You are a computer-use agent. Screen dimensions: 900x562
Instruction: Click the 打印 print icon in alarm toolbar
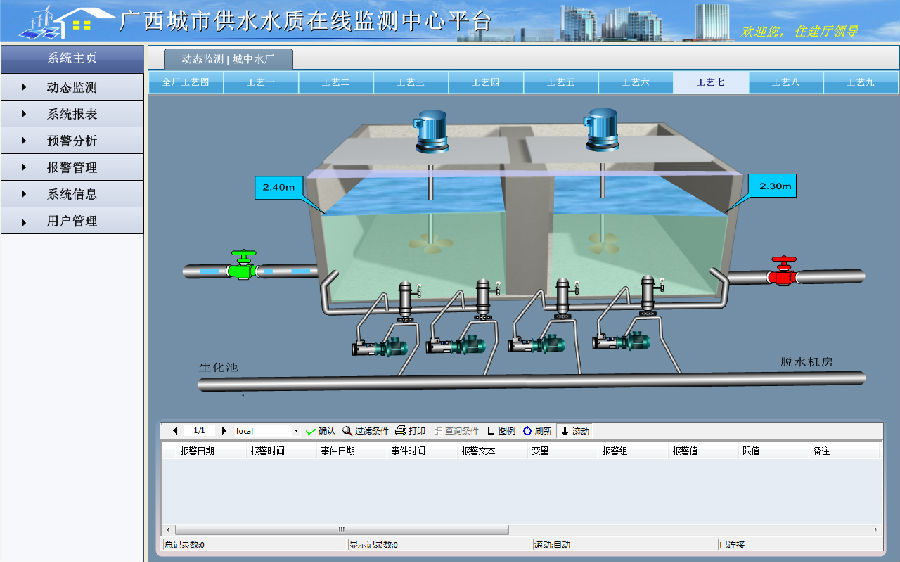click(410, 431)
